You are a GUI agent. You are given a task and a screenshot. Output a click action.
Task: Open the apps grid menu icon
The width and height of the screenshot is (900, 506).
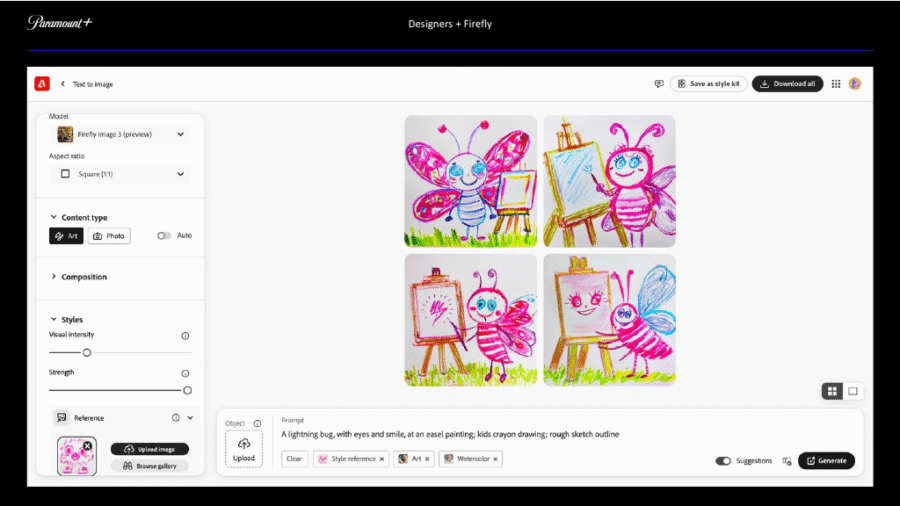coord(836,84)
